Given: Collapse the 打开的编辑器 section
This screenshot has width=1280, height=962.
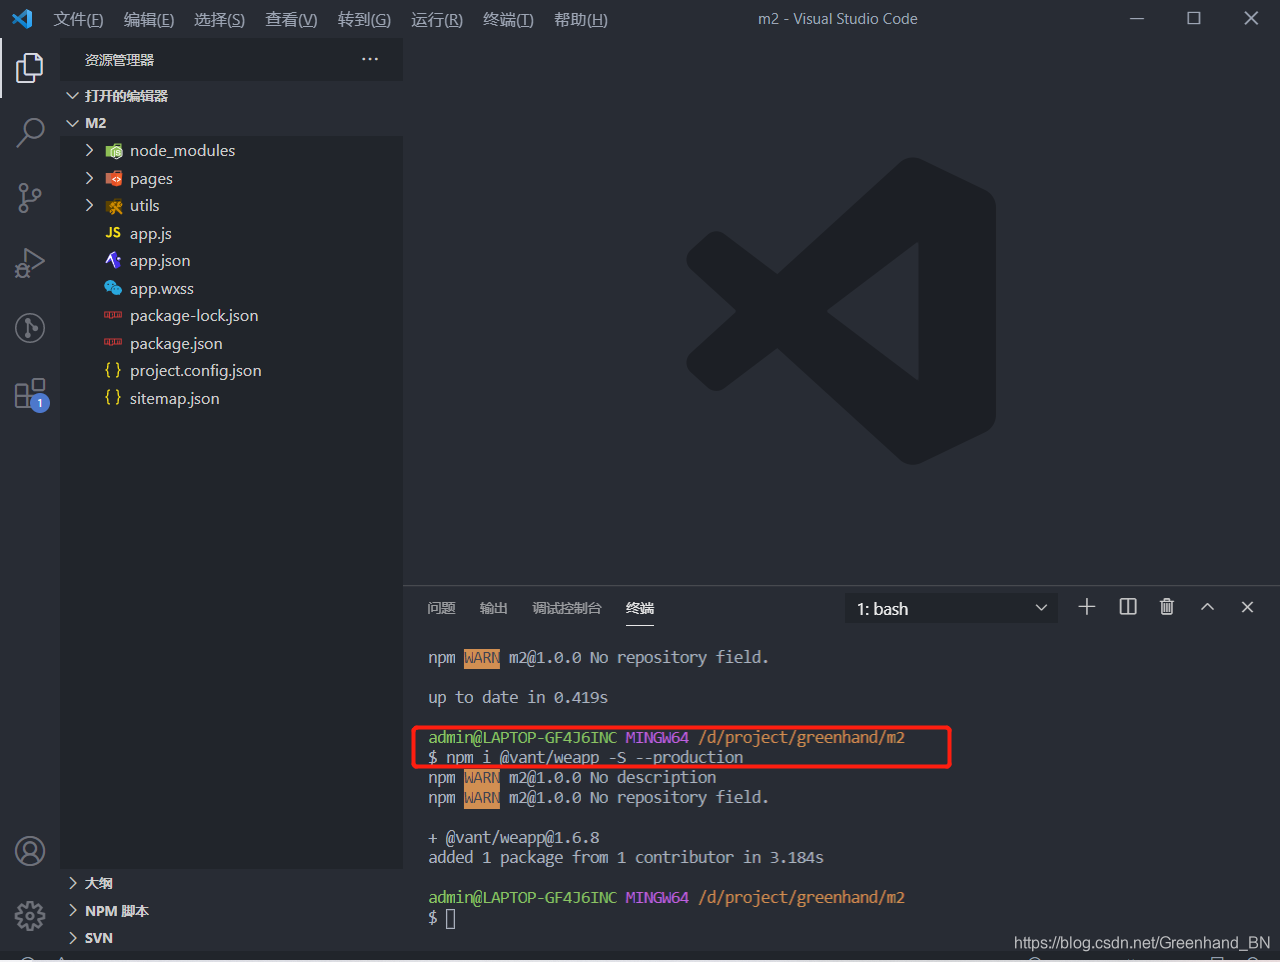Looking at the screenshot, I should click(72, 96).
